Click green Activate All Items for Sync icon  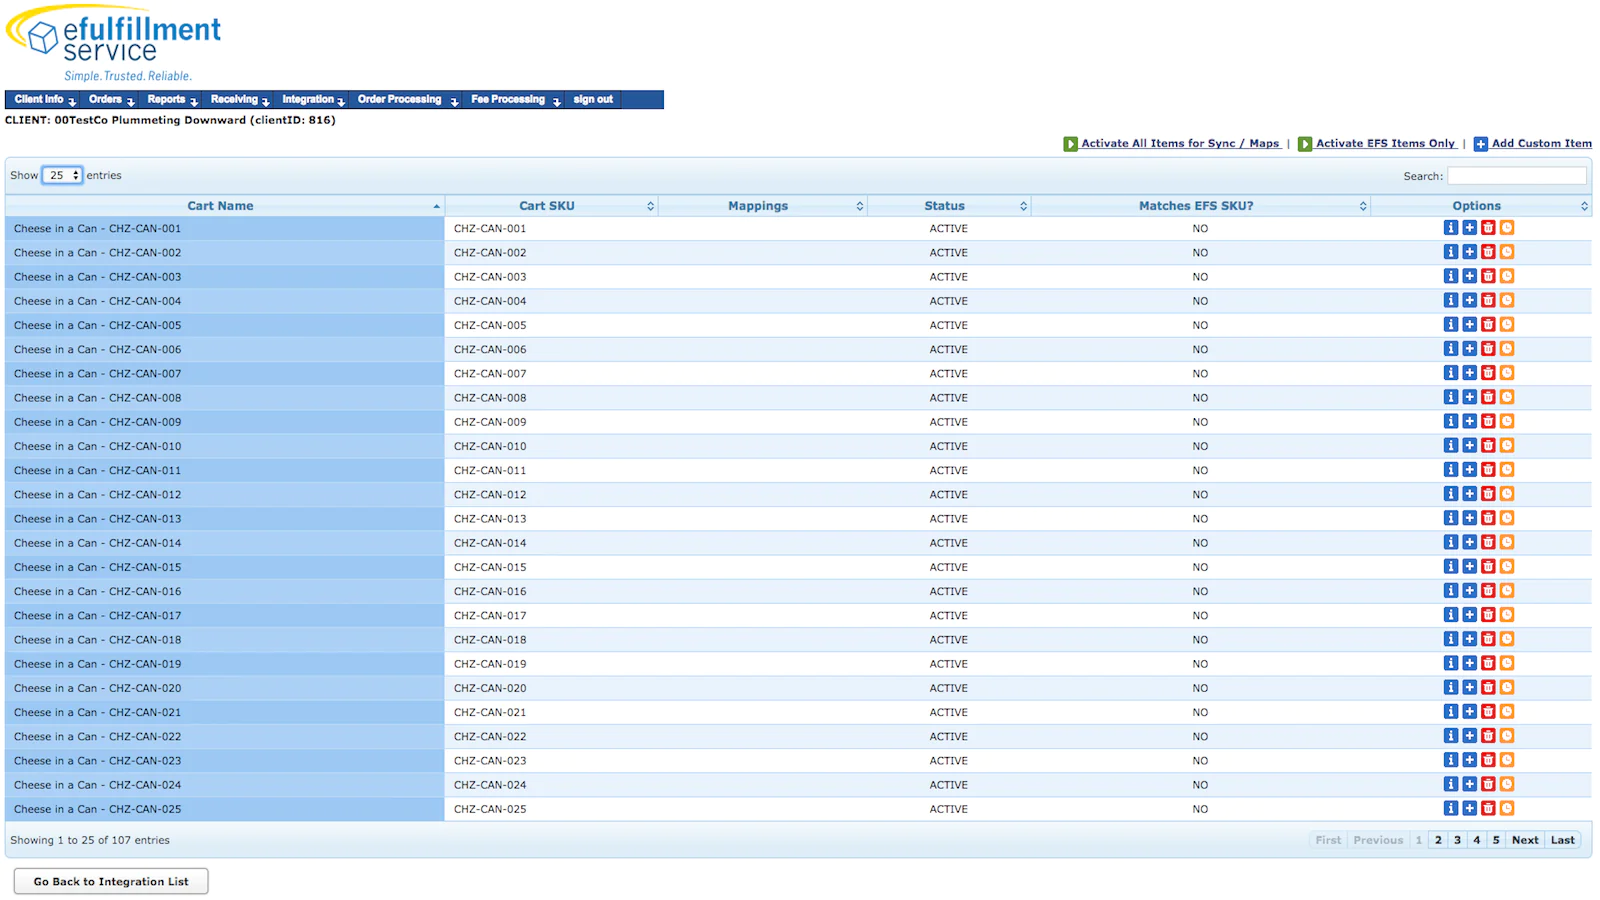tap(1070, 144)
